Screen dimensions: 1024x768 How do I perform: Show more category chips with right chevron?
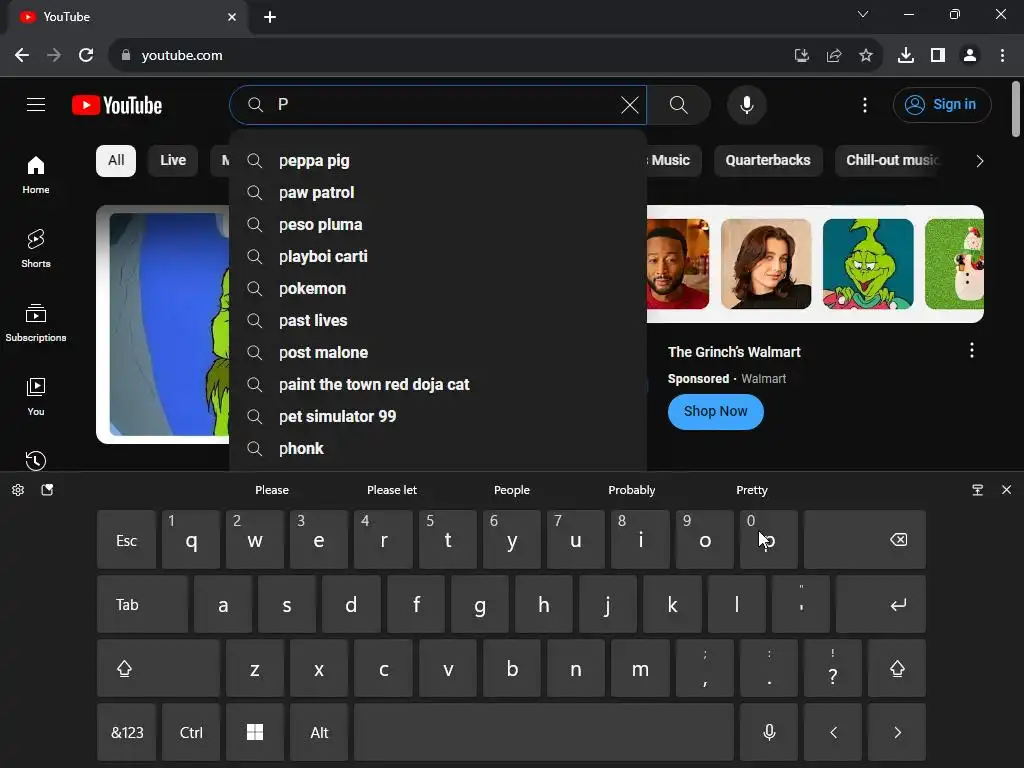tap(979, 161)
